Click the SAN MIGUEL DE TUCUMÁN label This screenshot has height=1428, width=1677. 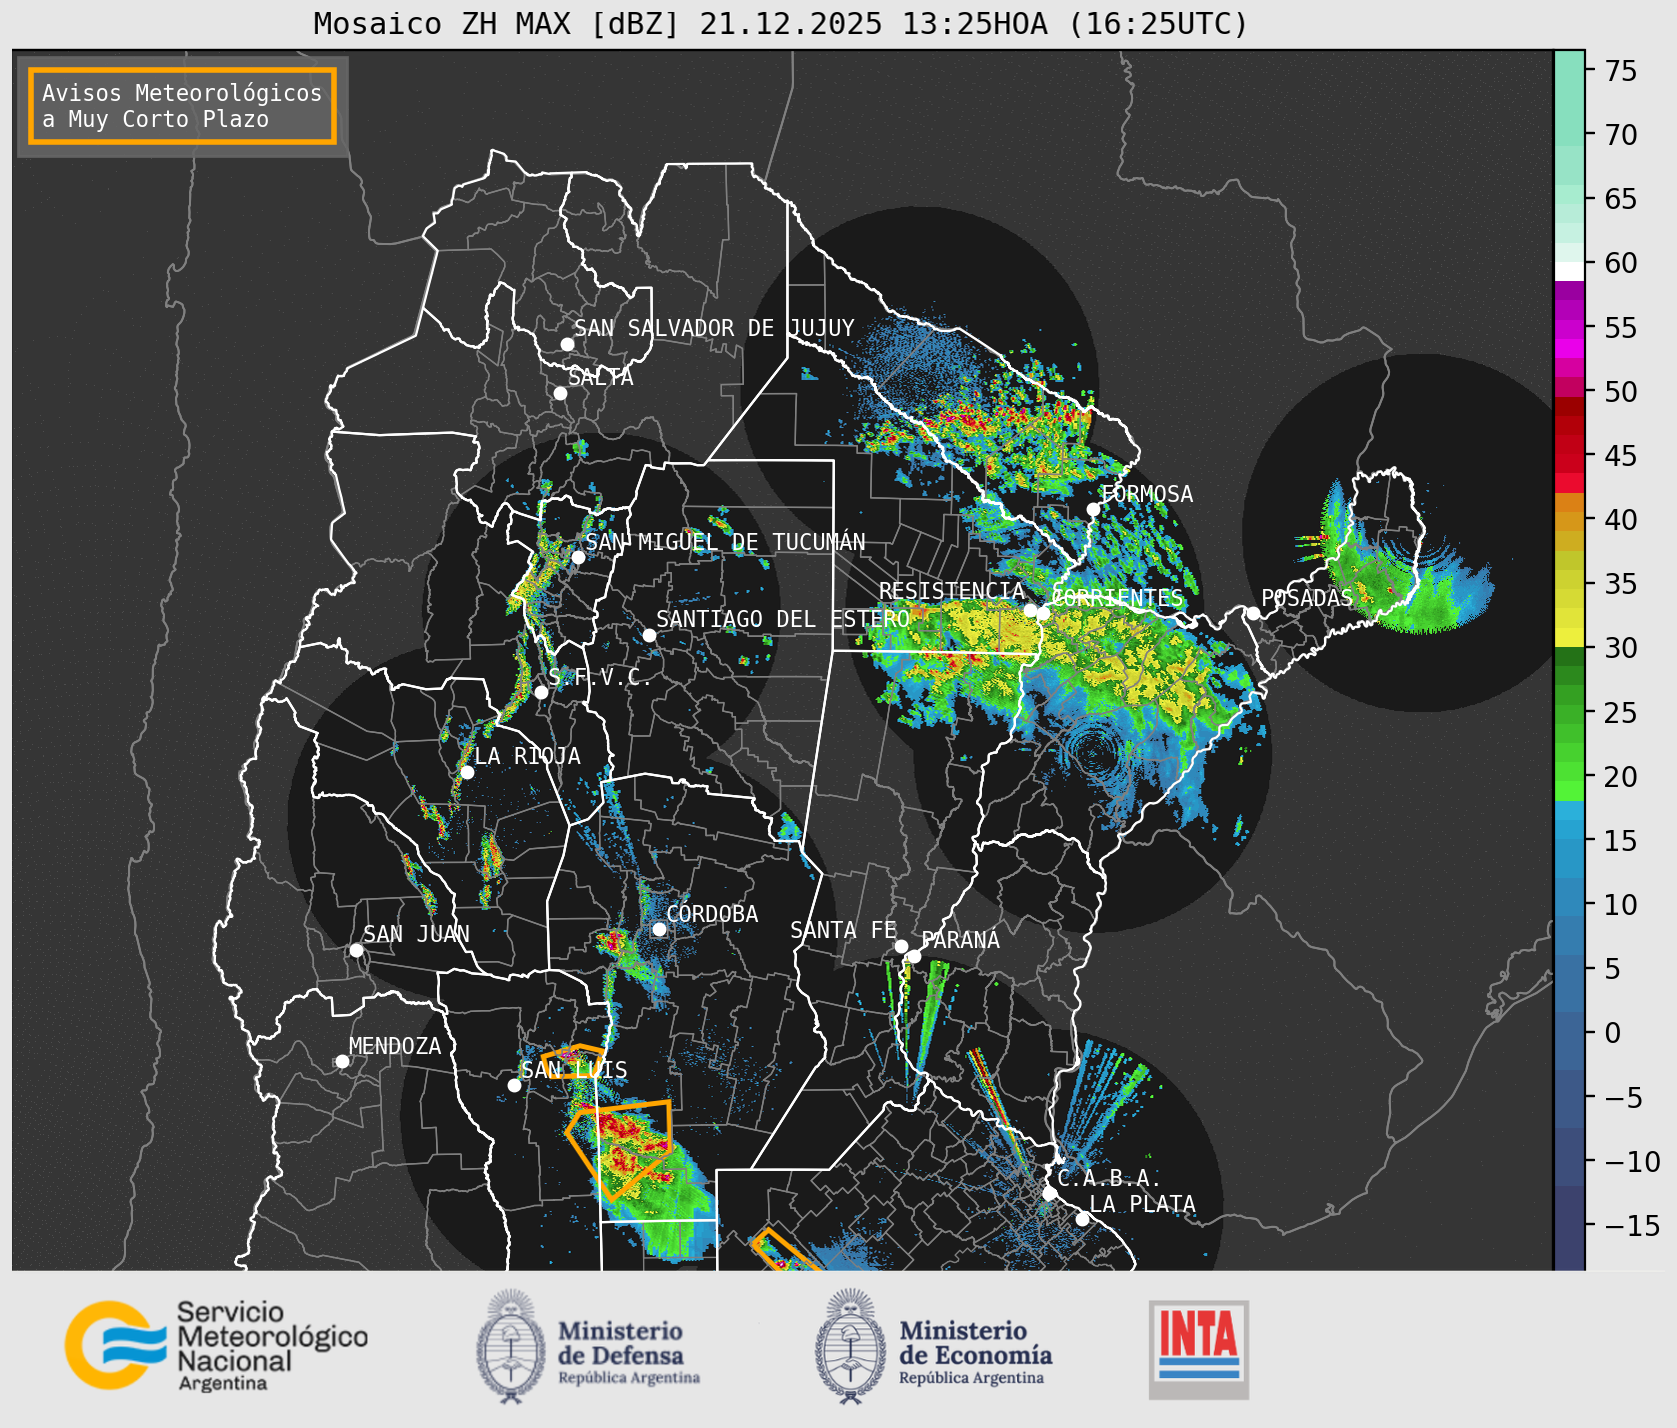click(725, 542)
